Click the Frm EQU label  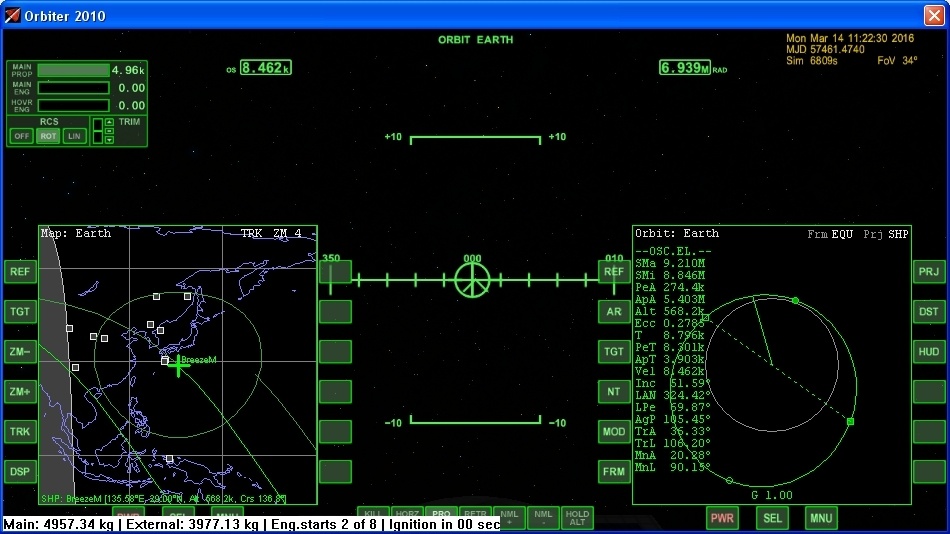tap(830, 234)
